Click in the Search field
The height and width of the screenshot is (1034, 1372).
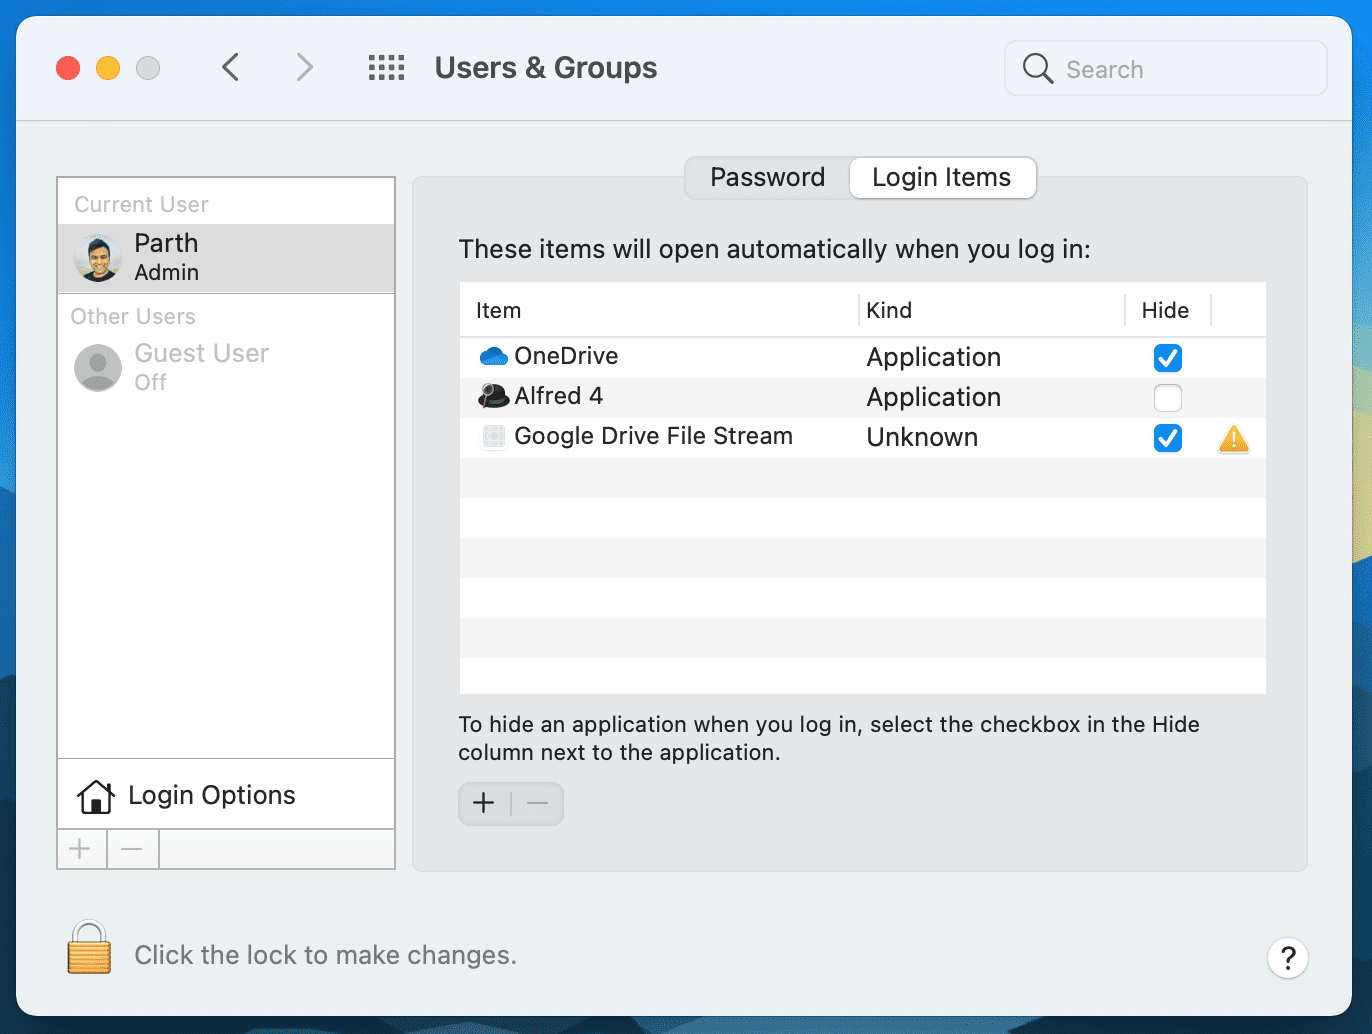coord(1166,69)
